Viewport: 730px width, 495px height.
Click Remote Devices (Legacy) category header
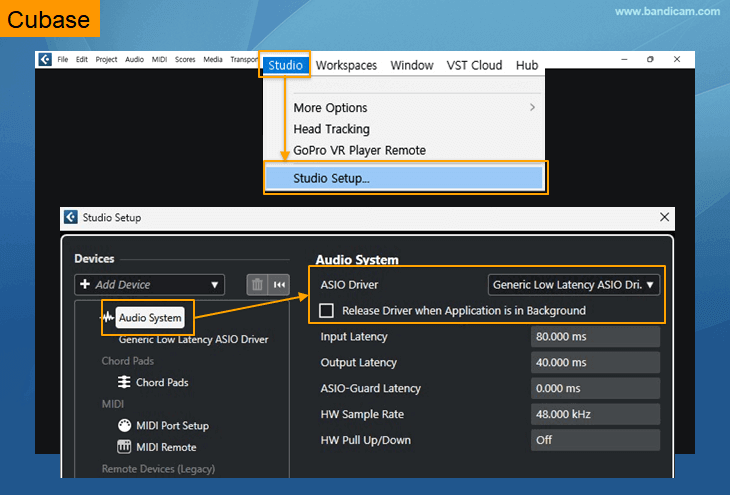(x=158, y=469)
